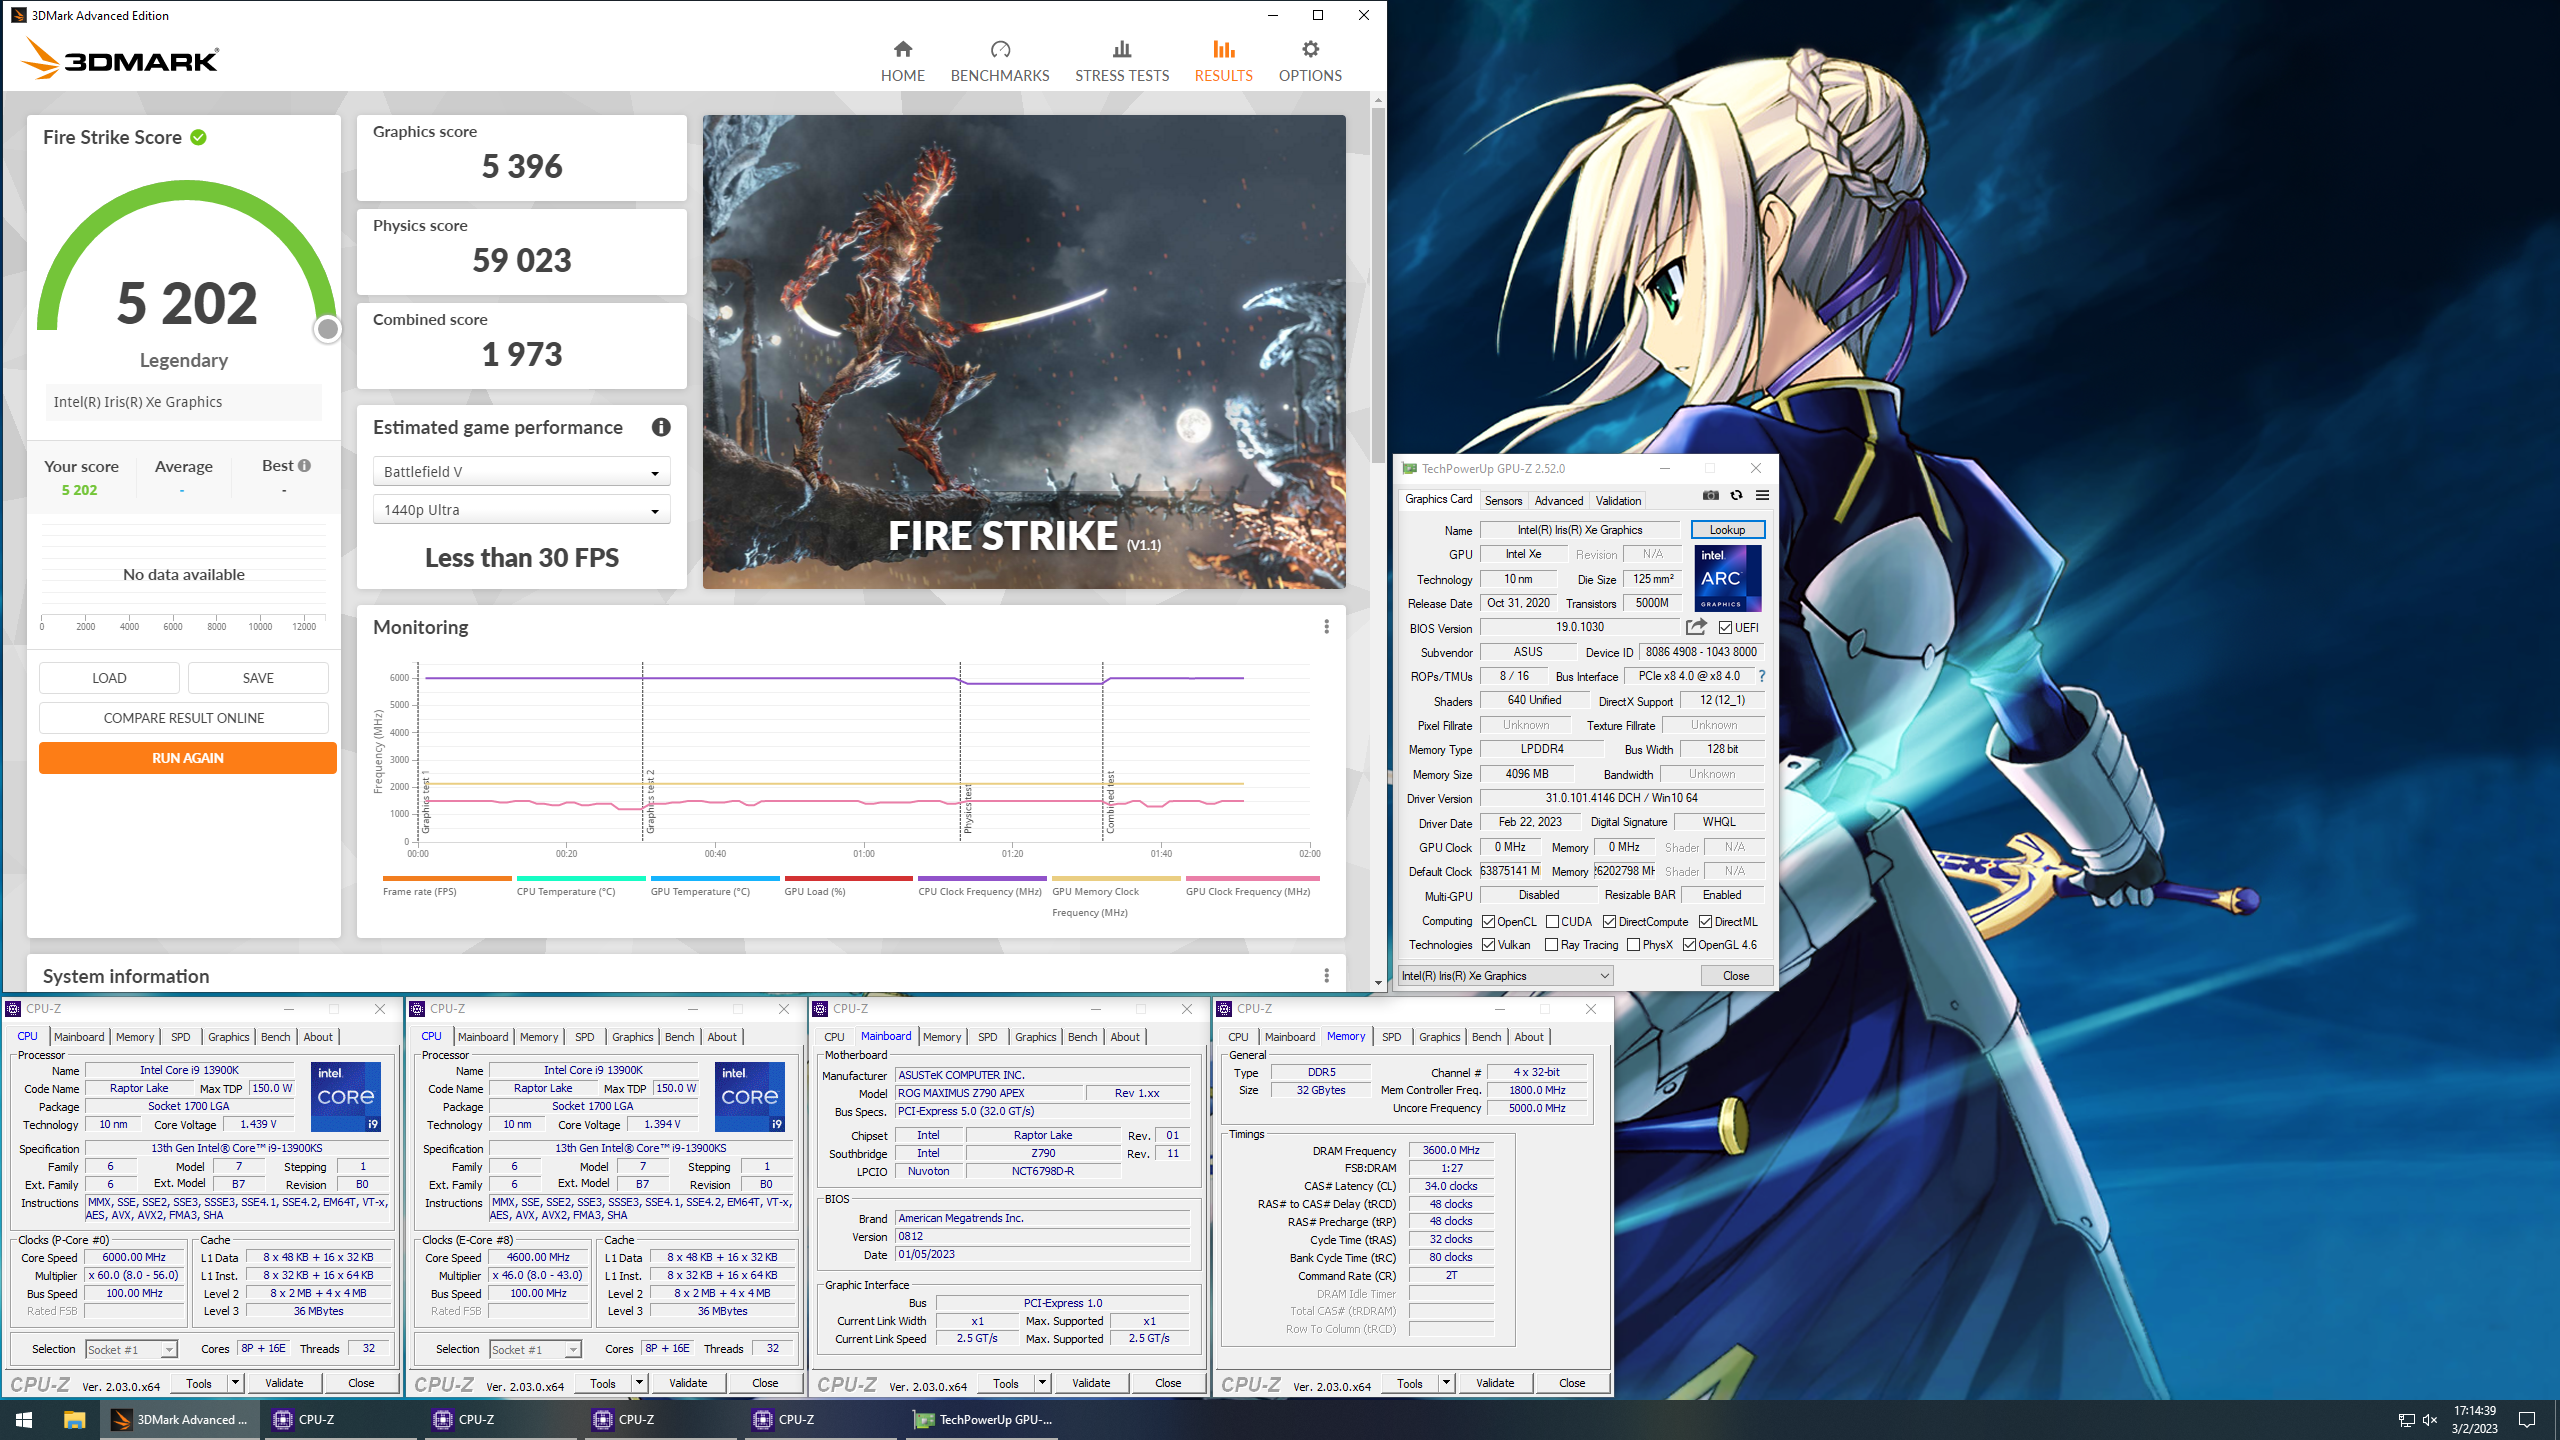Click the green Fire Strike validation checkmark

[199, 137]
